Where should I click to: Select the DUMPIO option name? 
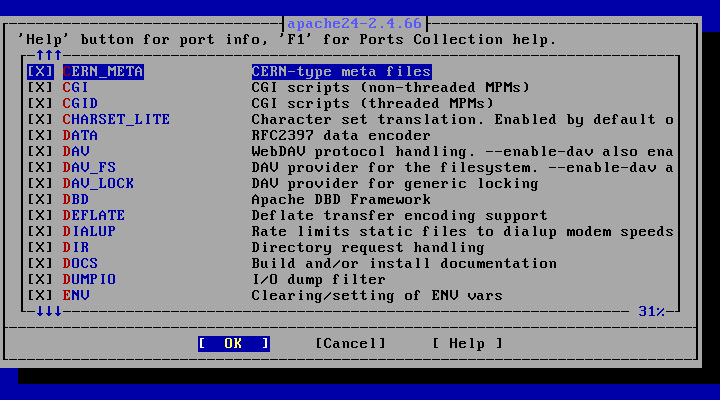90,280
